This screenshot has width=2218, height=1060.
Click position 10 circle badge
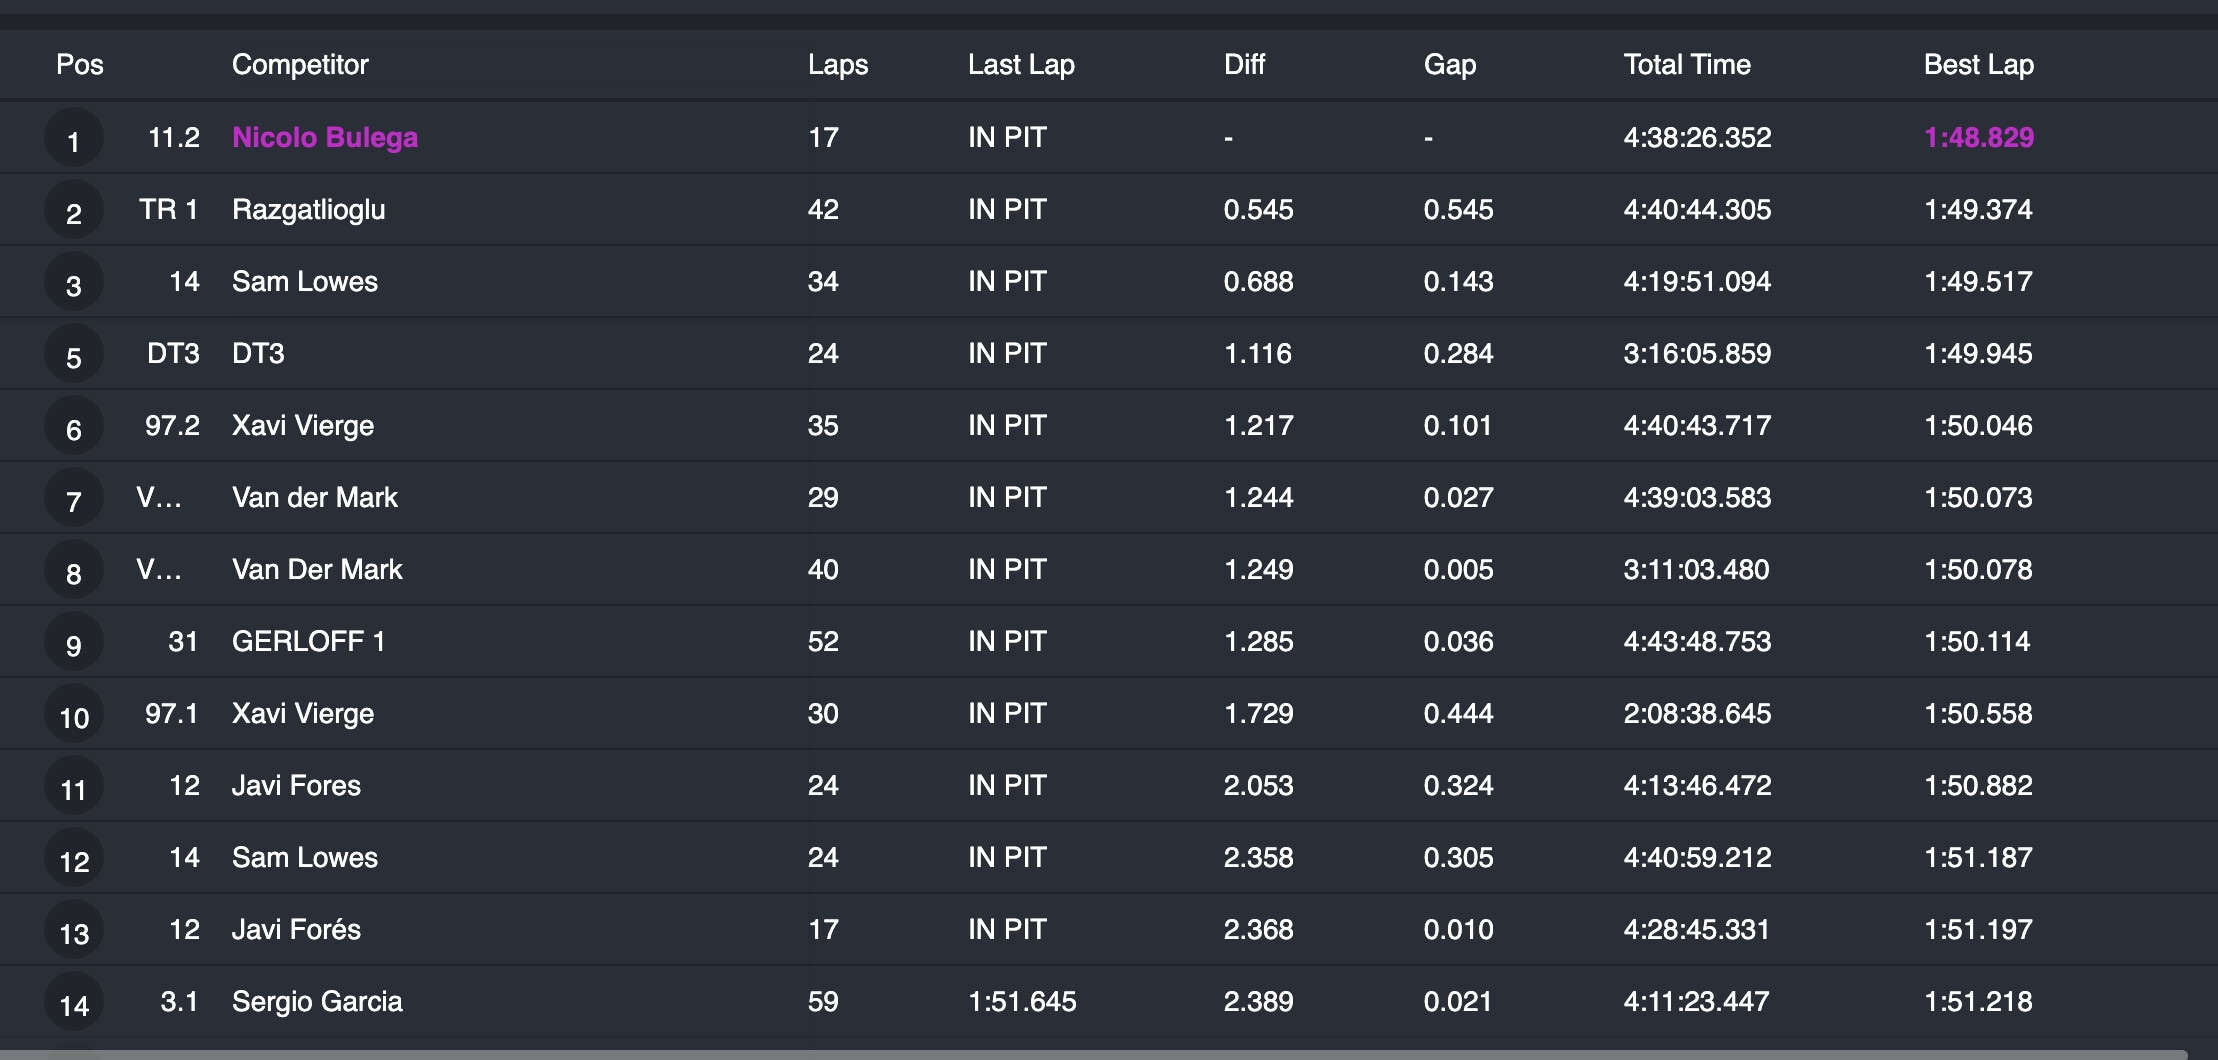73,714
